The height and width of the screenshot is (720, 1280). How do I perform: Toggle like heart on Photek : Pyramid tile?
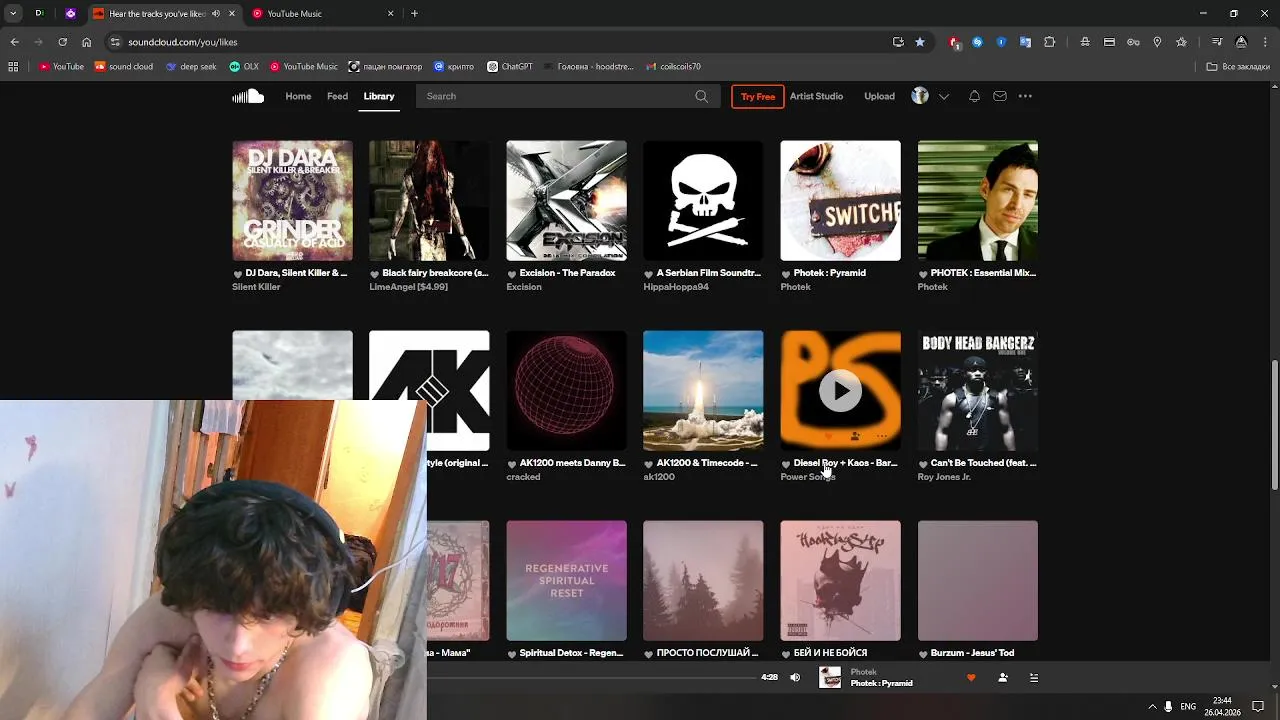[x=786, y=274]
